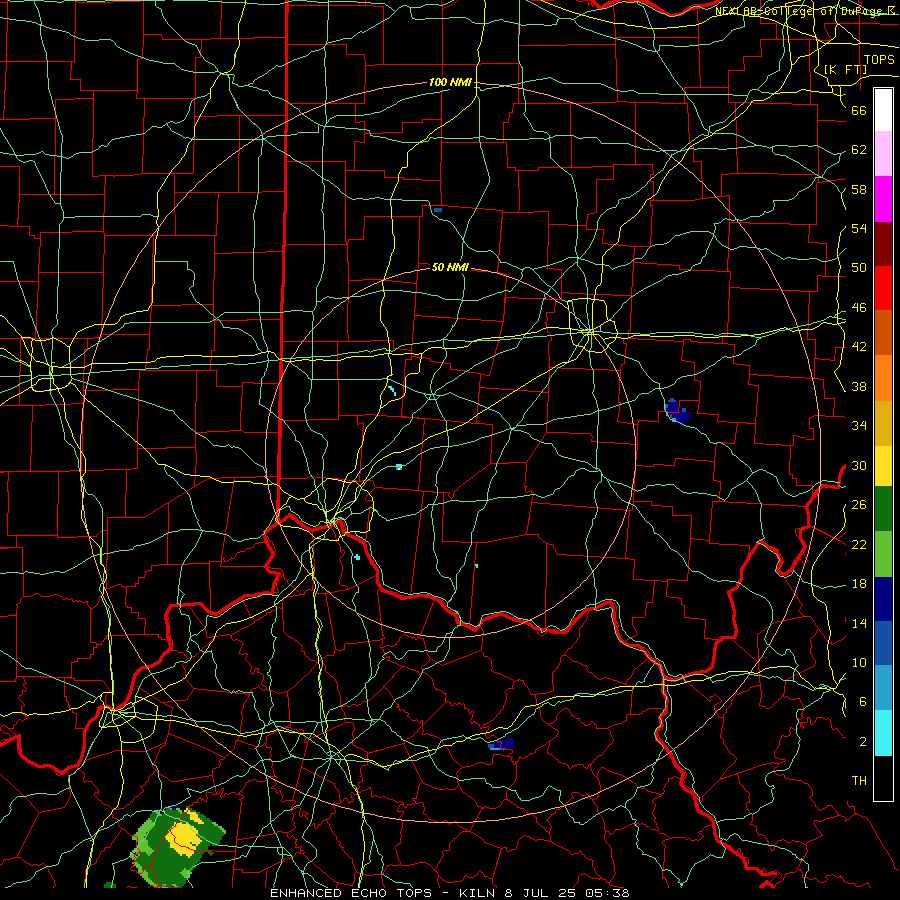The width and height of the screenshot is (900, 900).
Task: Click the gold legend swatch near 34
Action: click(883, 423)
